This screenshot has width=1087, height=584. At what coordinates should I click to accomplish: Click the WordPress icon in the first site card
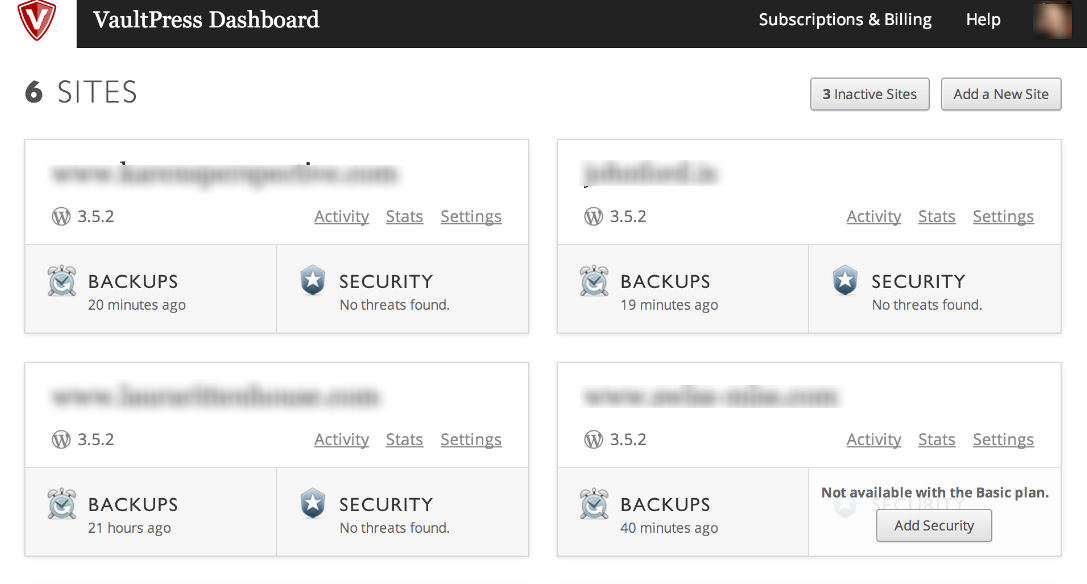pyautogui.click(x=61, y=216)
